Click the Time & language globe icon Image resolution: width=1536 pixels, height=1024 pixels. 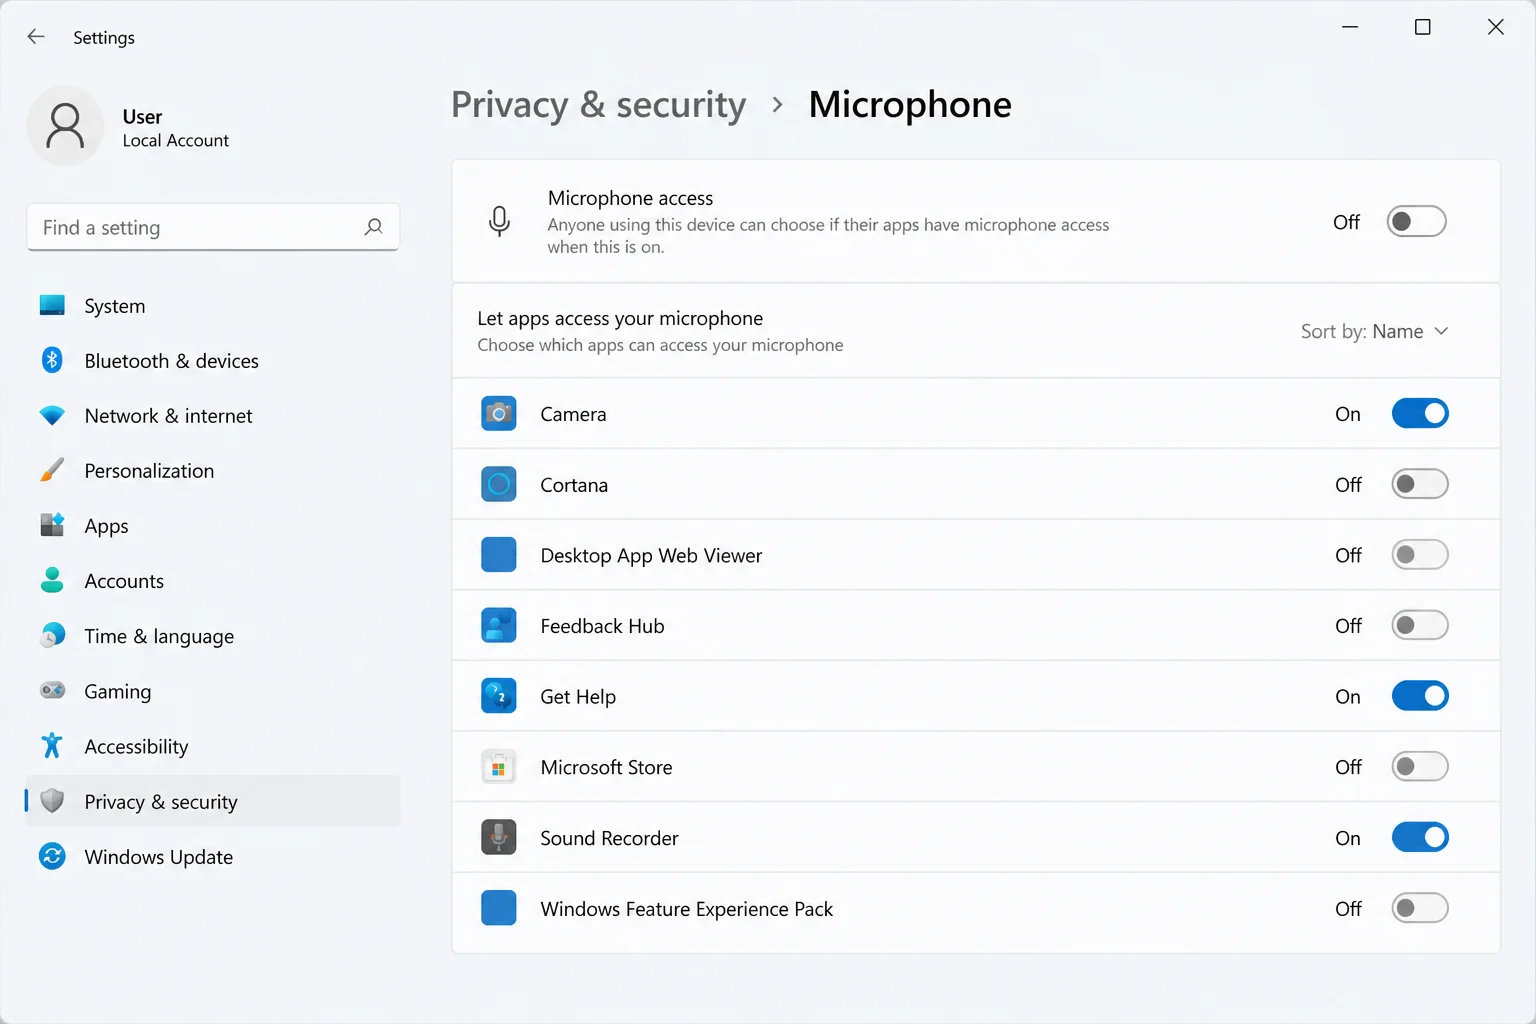coord(52,635)
